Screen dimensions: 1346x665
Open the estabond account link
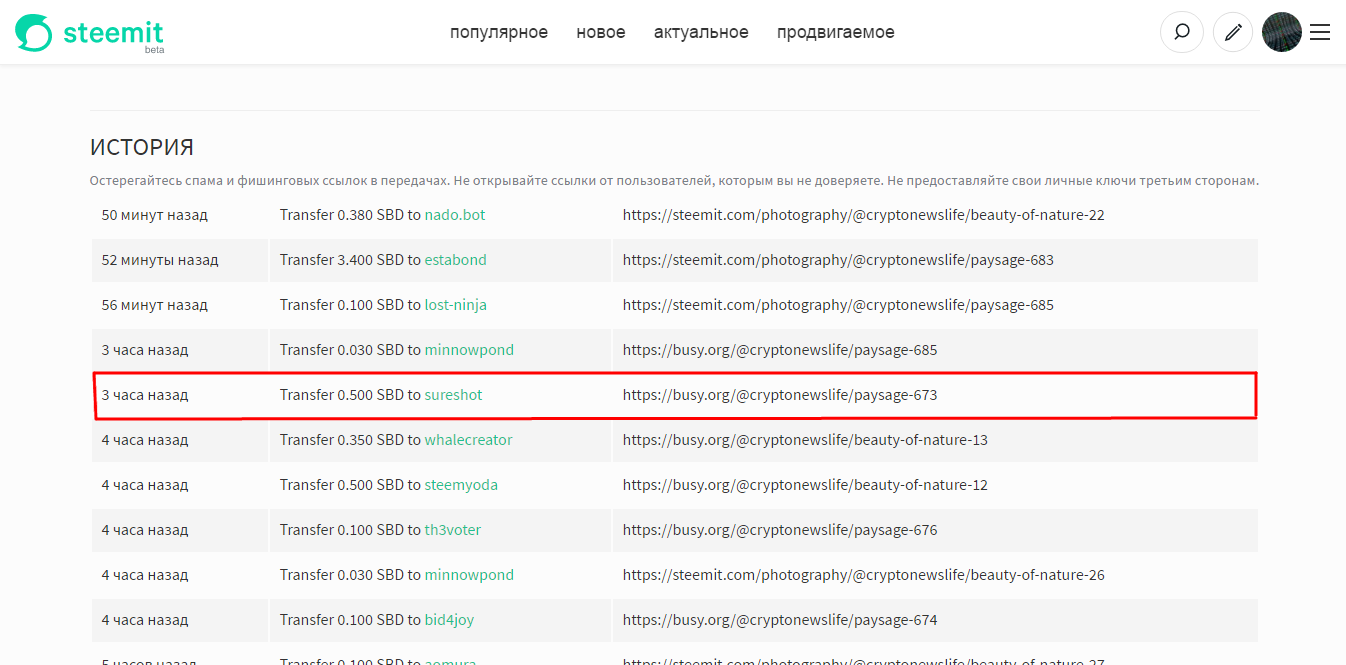[x=456, y=260]
